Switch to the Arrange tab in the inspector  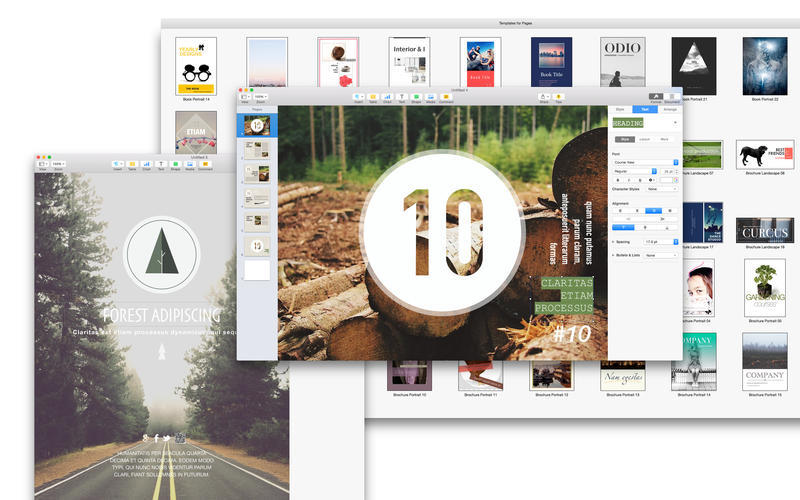click(x=669, y=108)
